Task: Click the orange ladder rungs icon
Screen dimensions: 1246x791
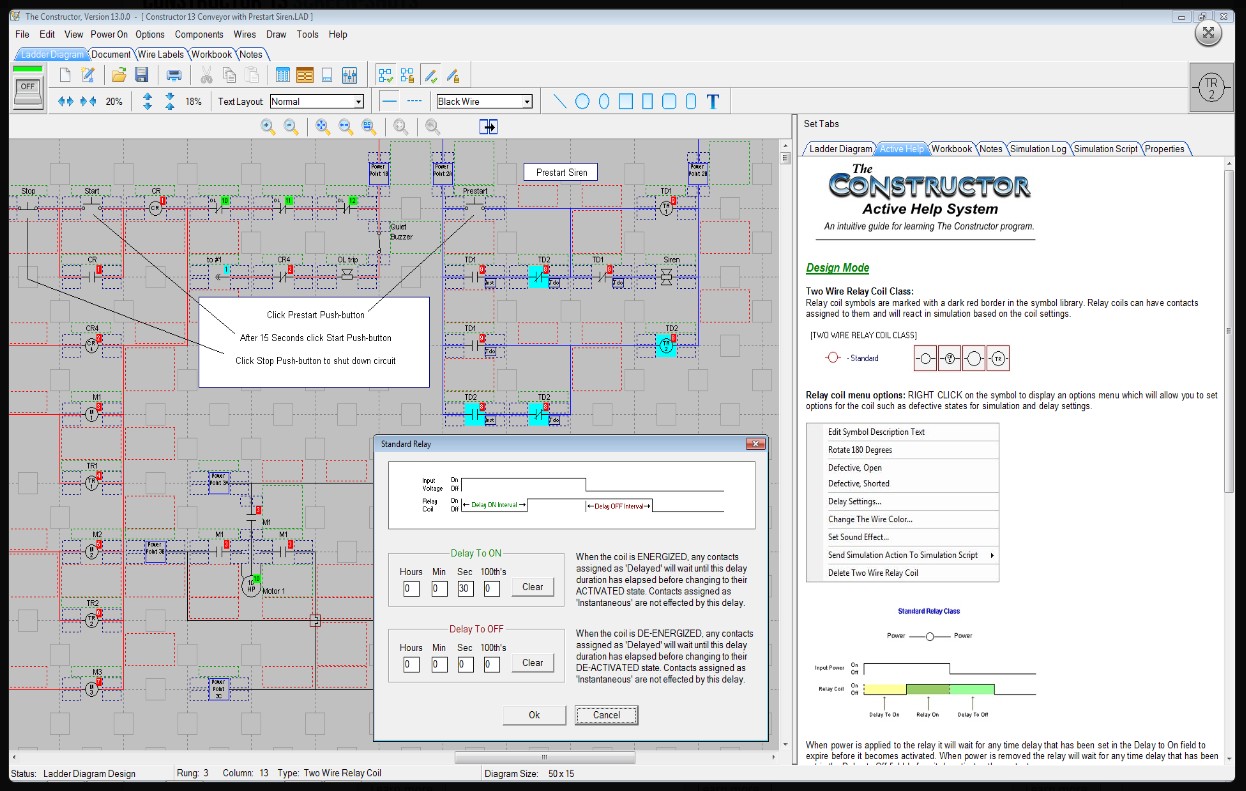Action: (305, 75)
